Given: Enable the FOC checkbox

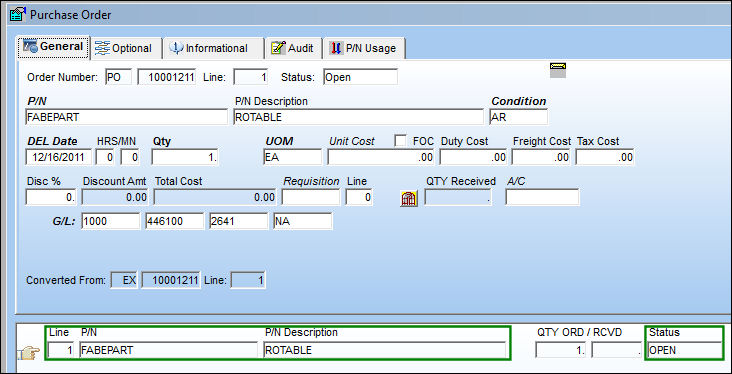Looking at the screenshot, I should click(x=400, y=141).
